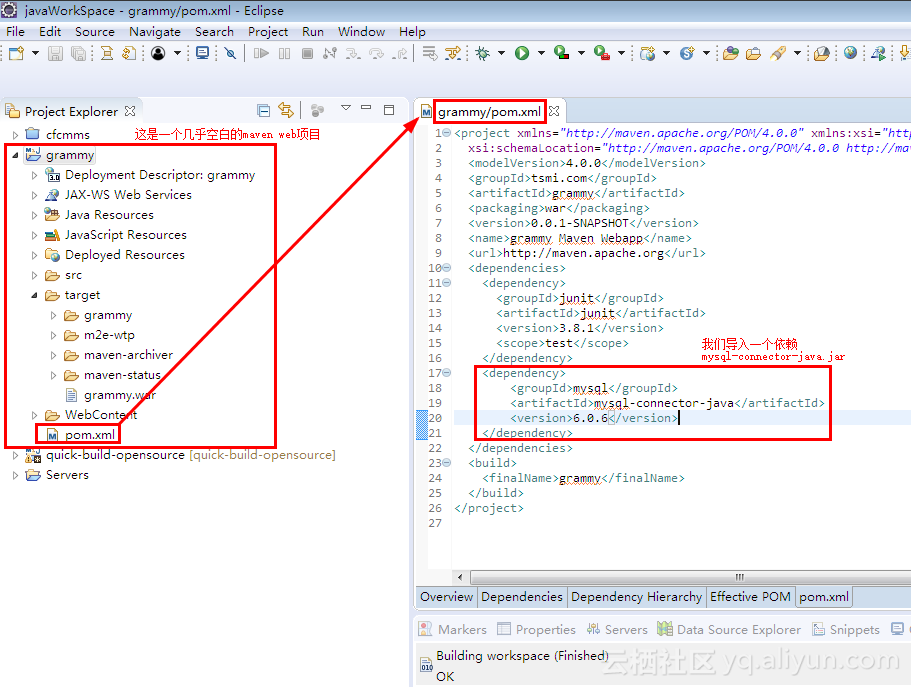This screenshot has height=687, width=911.
Task: Open the Run configurations dropdown arrow
Action: (541, 53)
